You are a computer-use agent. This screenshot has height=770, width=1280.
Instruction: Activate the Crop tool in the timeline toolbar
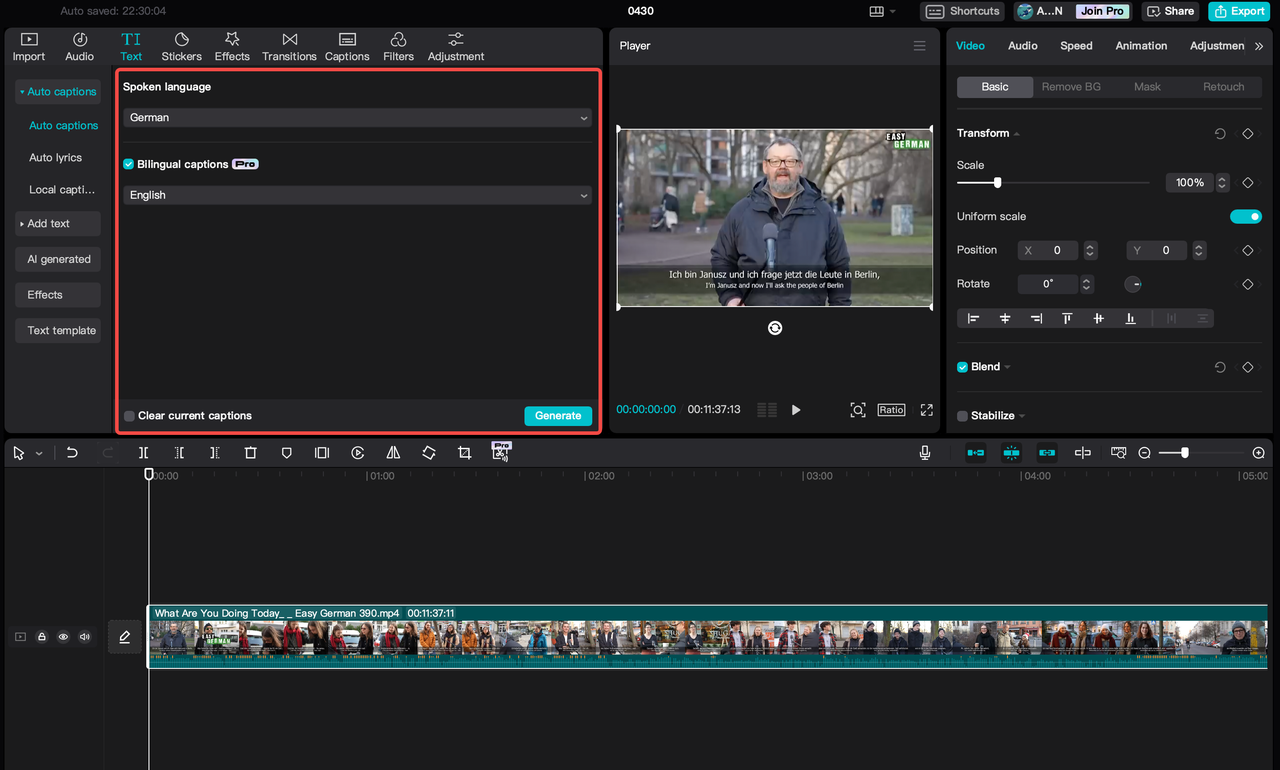coord(464,452)
